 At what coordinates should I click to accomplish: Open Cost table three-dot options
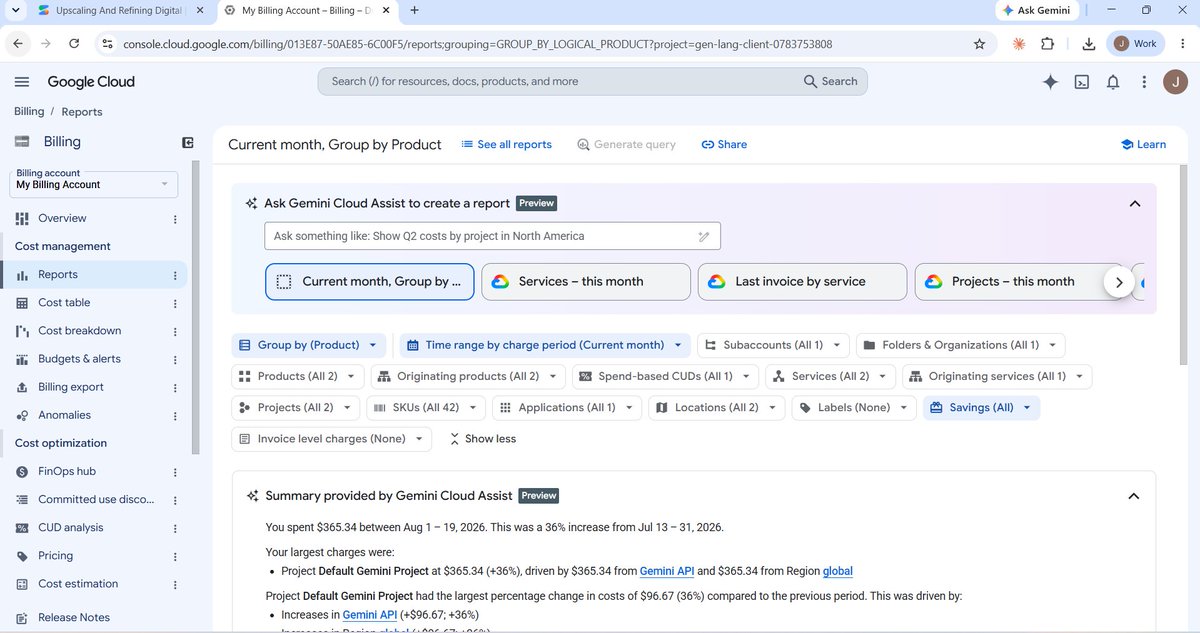pos(175,303)
